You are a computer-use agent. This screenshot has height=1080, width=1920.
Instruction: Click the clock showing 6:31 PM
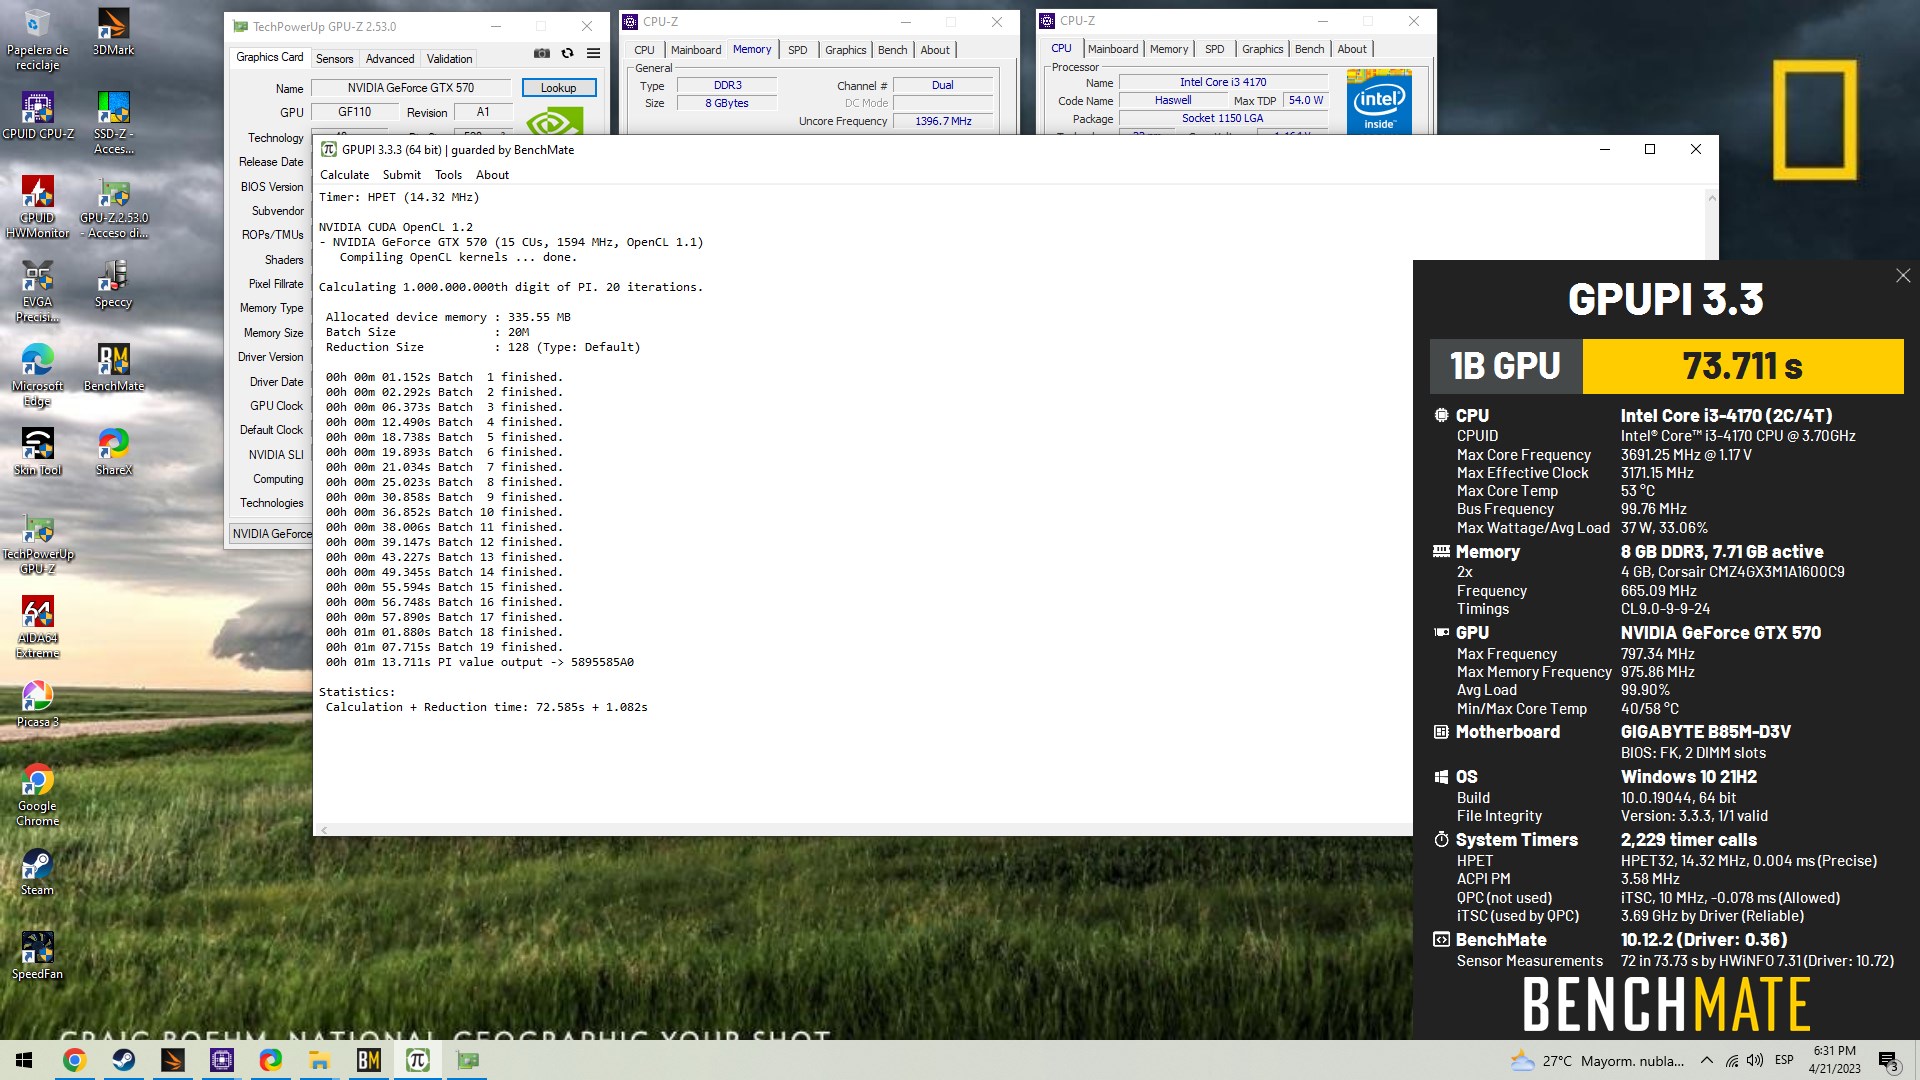click(x=1834, y=1060)
